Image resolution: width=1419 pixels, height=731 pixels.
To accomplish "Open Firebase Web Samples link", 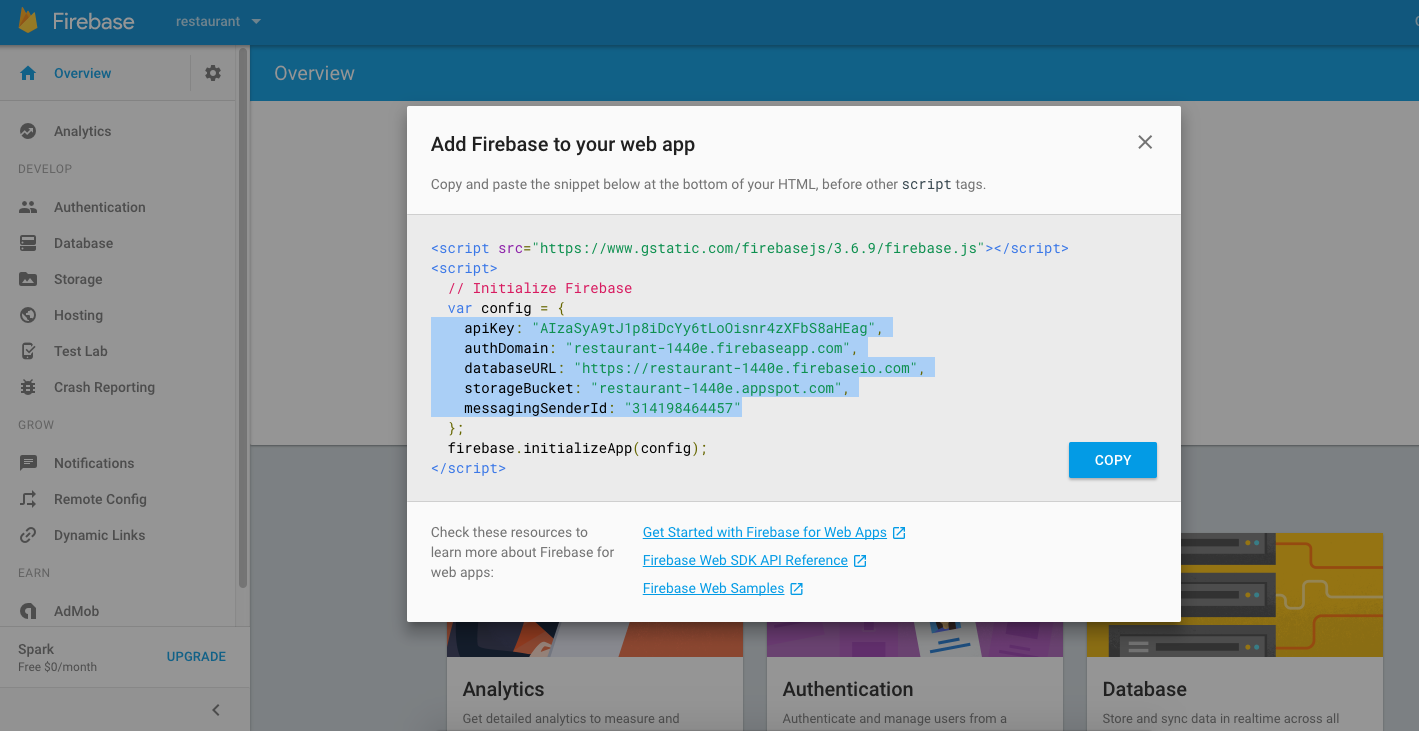I will (713, 588).
